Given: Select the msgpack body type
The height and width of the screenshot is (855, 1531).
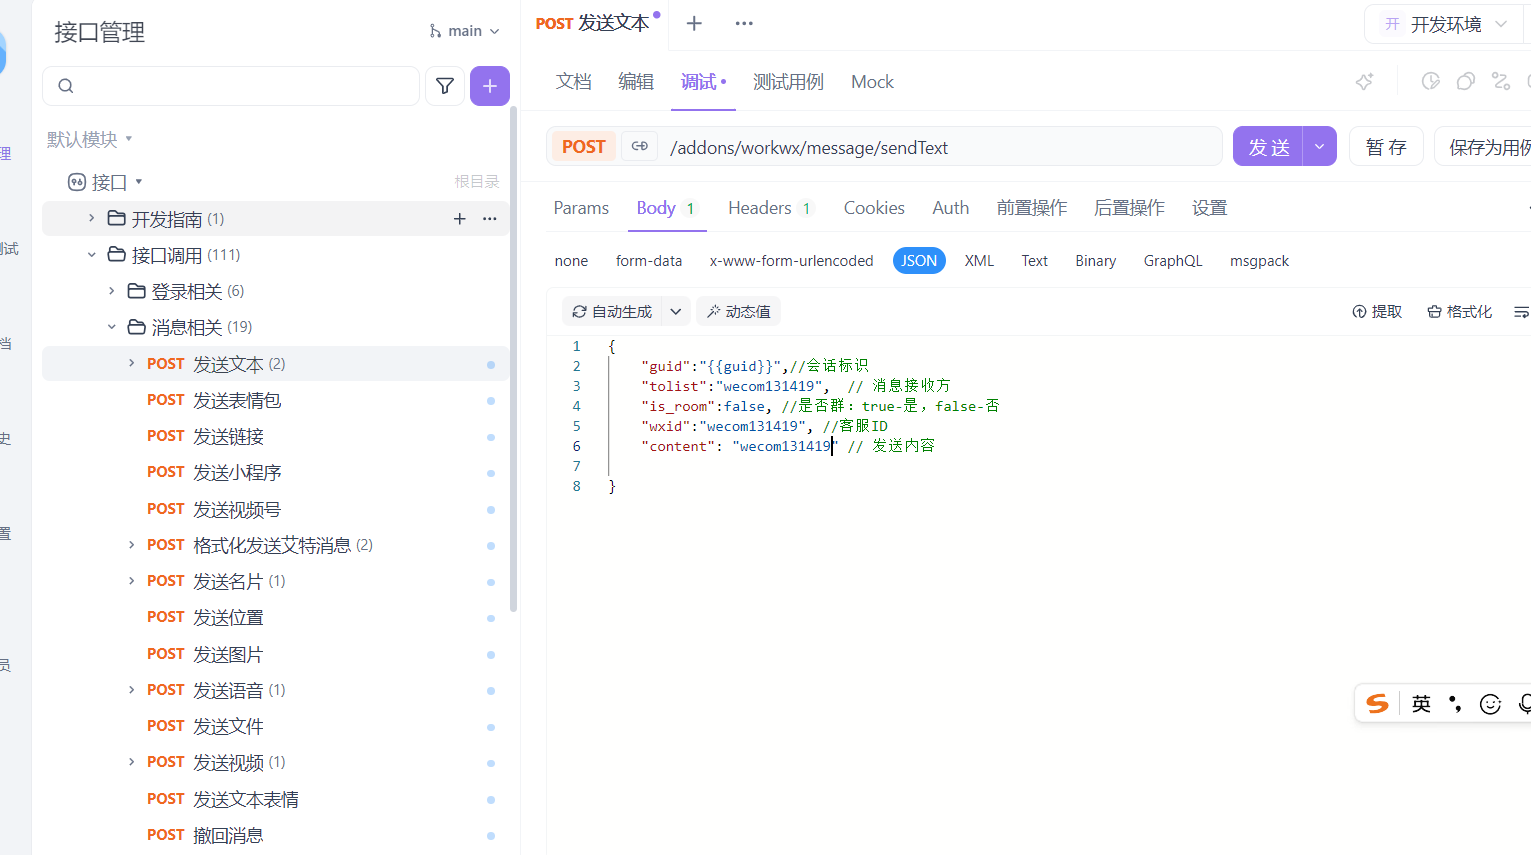Looking at the screenshot, I should pyautogui.click(x=1259, y=261).
